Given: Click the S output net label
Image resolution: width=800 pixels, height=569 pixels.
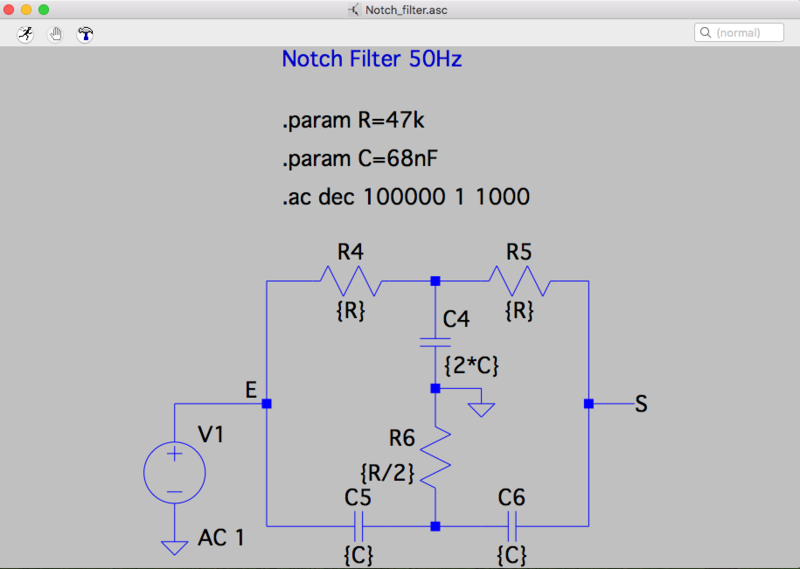Looking at the screenshot, I should coord(640,404).
